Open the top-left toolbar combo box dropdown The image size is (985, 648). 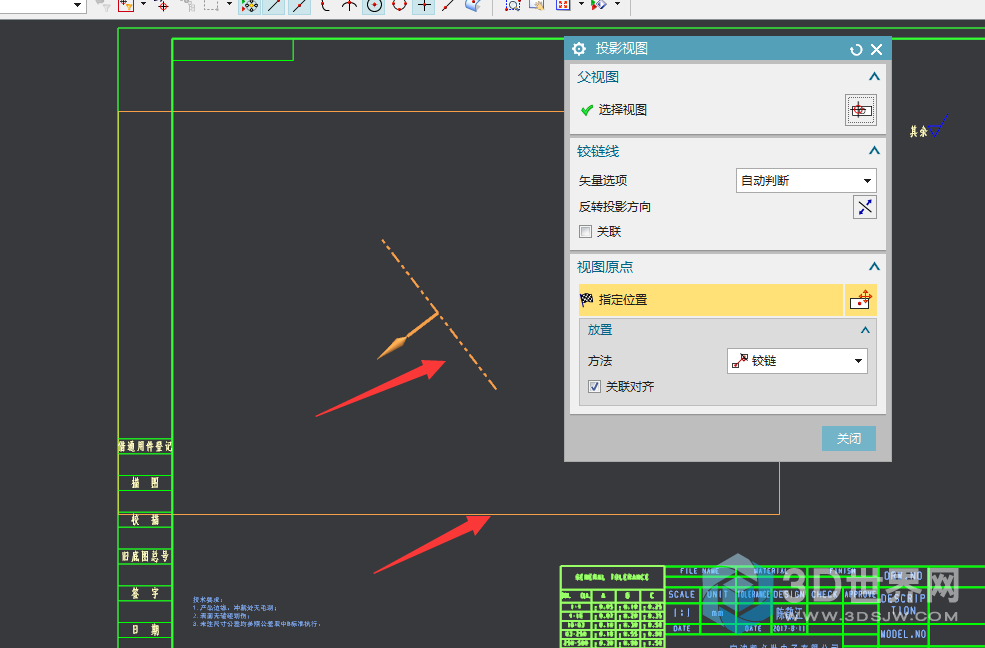77,5
